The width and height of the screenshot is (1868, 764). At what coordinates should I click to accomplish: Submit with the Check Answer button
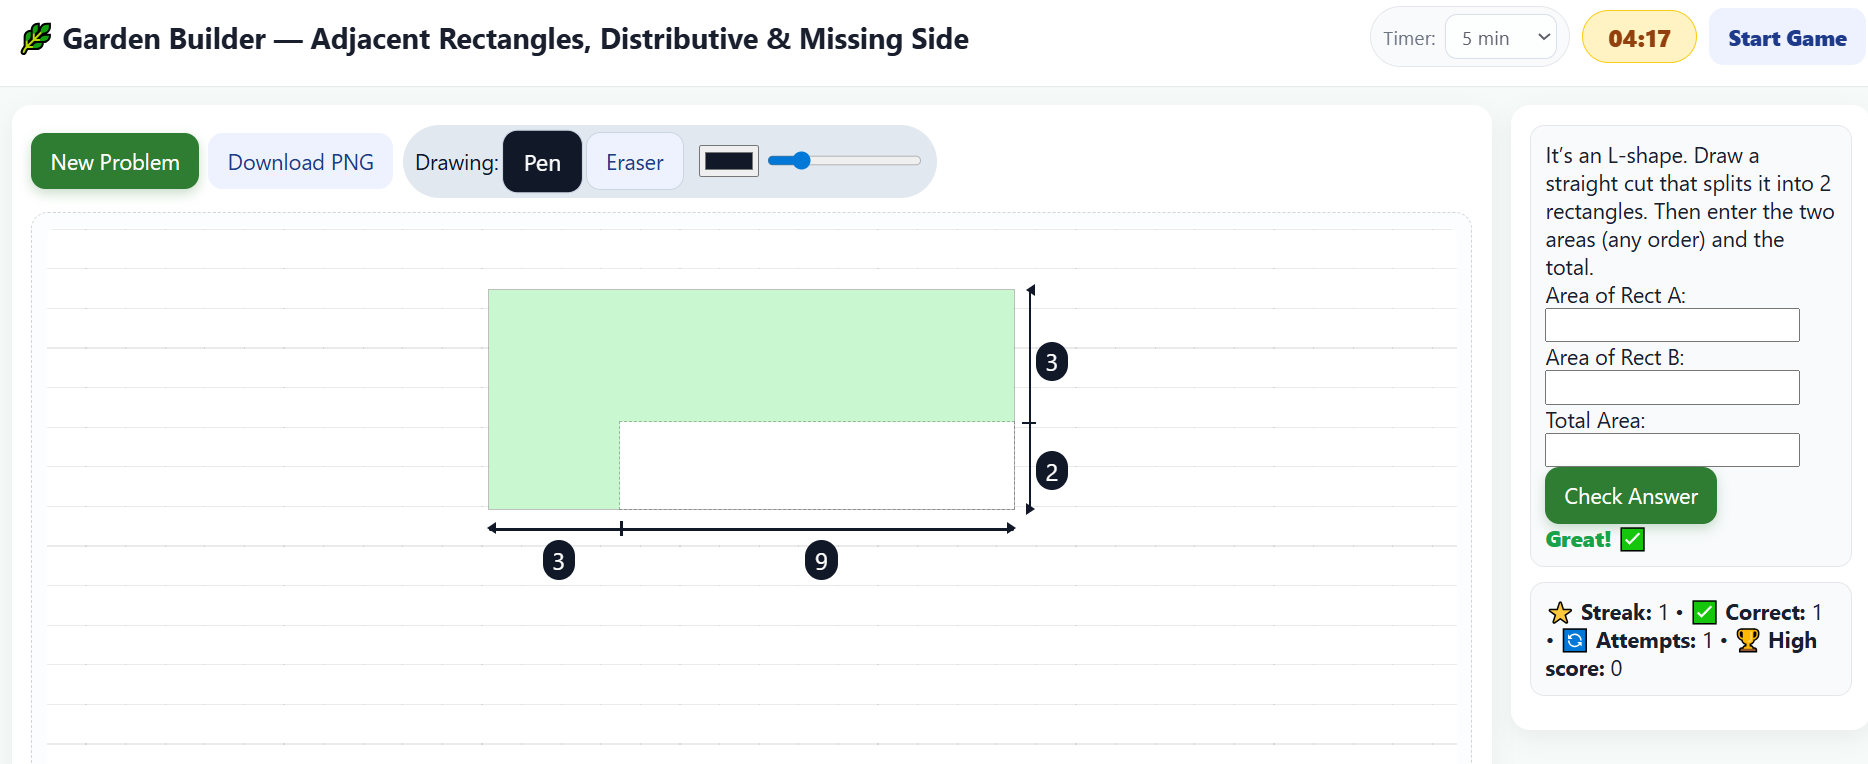tap(1631, 496)
